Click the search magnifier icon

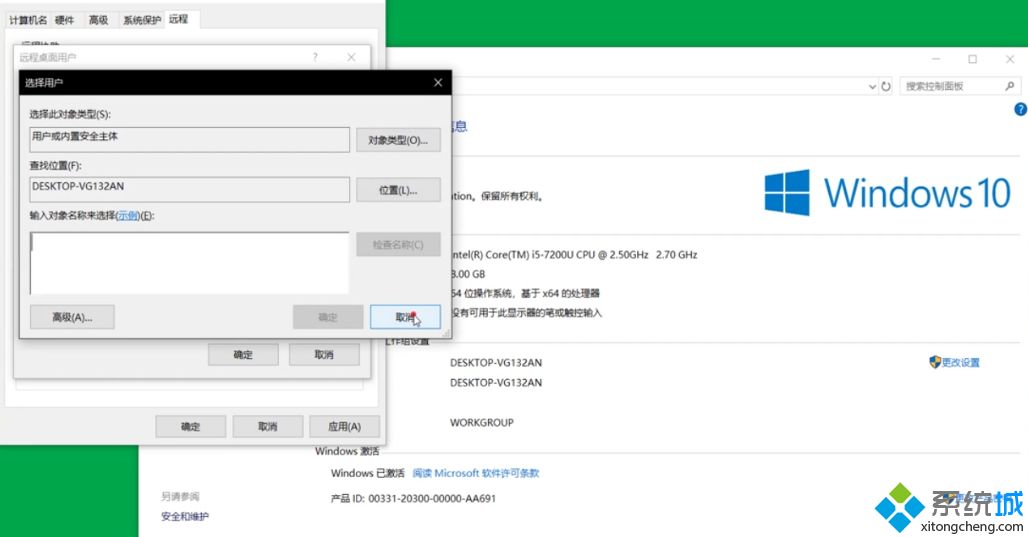1010,86
